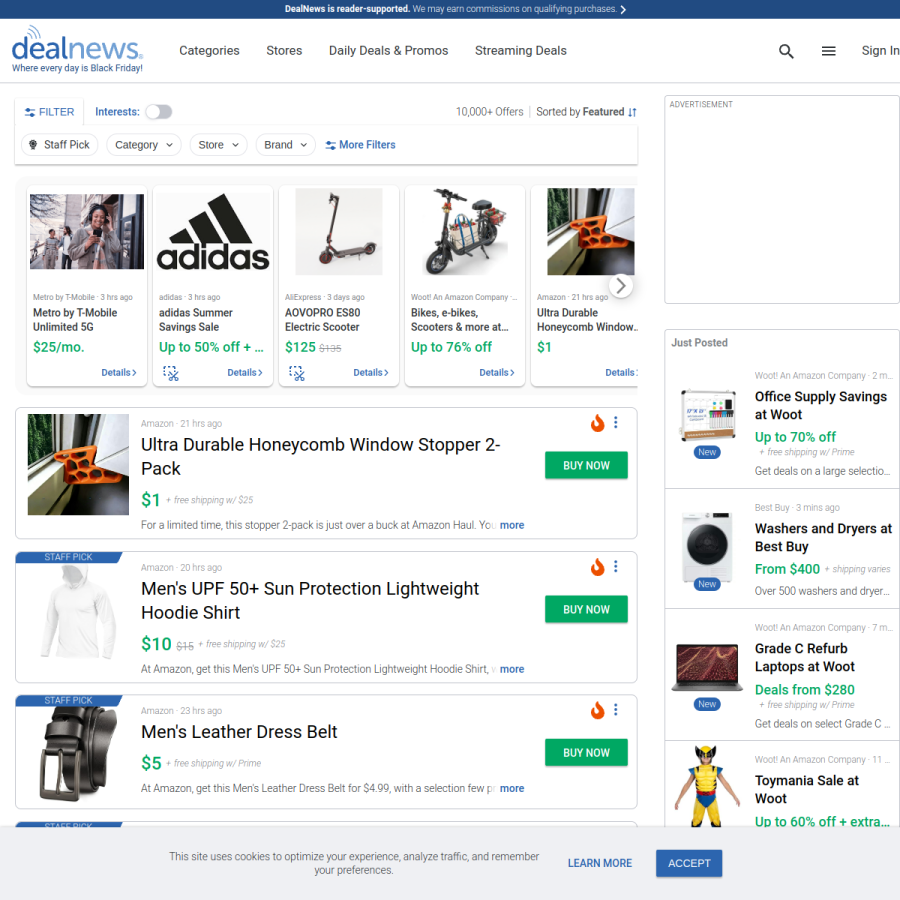Open the Categories menu
The height and width of the screenshot is (900, 900).
pyautogui.click(x=210, y=51)
